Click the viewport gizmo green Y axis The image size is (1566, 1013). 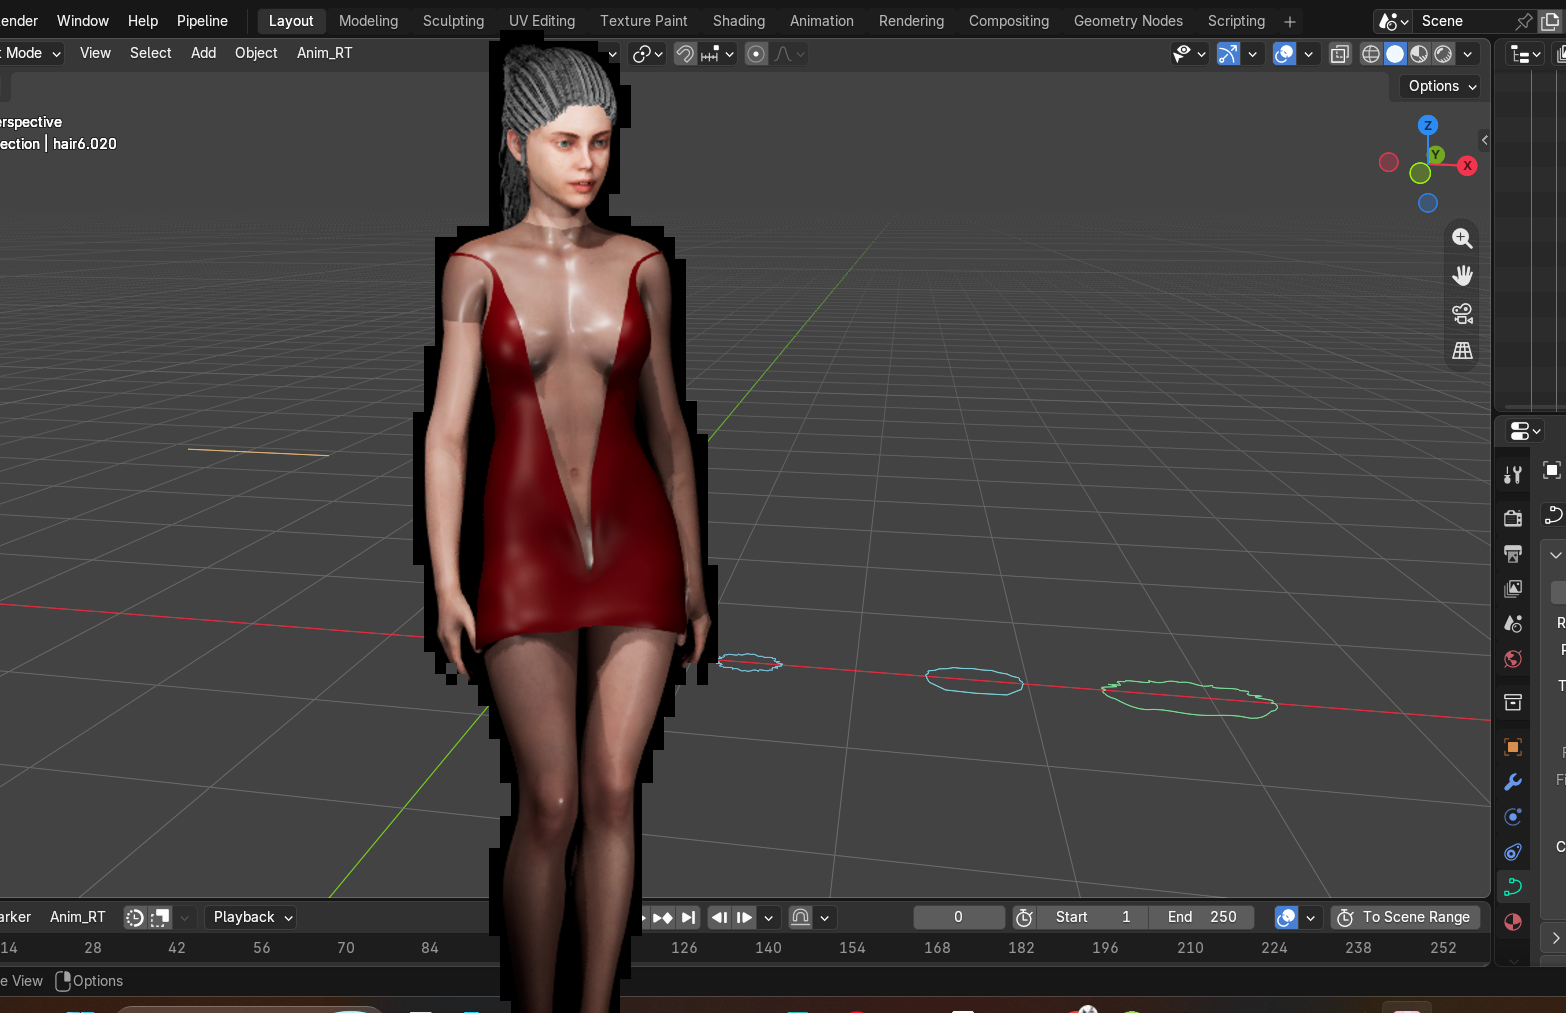[x=1436, y=154]
